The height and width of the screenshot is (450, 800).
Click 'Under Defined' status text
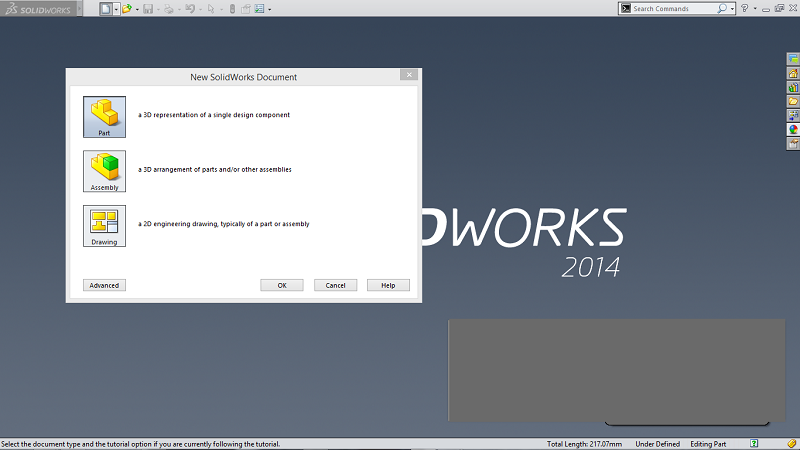(x=657, y=444)
